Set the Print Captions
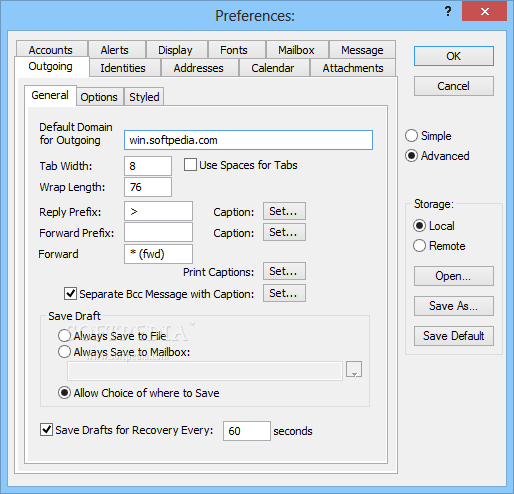 [284, 271]
